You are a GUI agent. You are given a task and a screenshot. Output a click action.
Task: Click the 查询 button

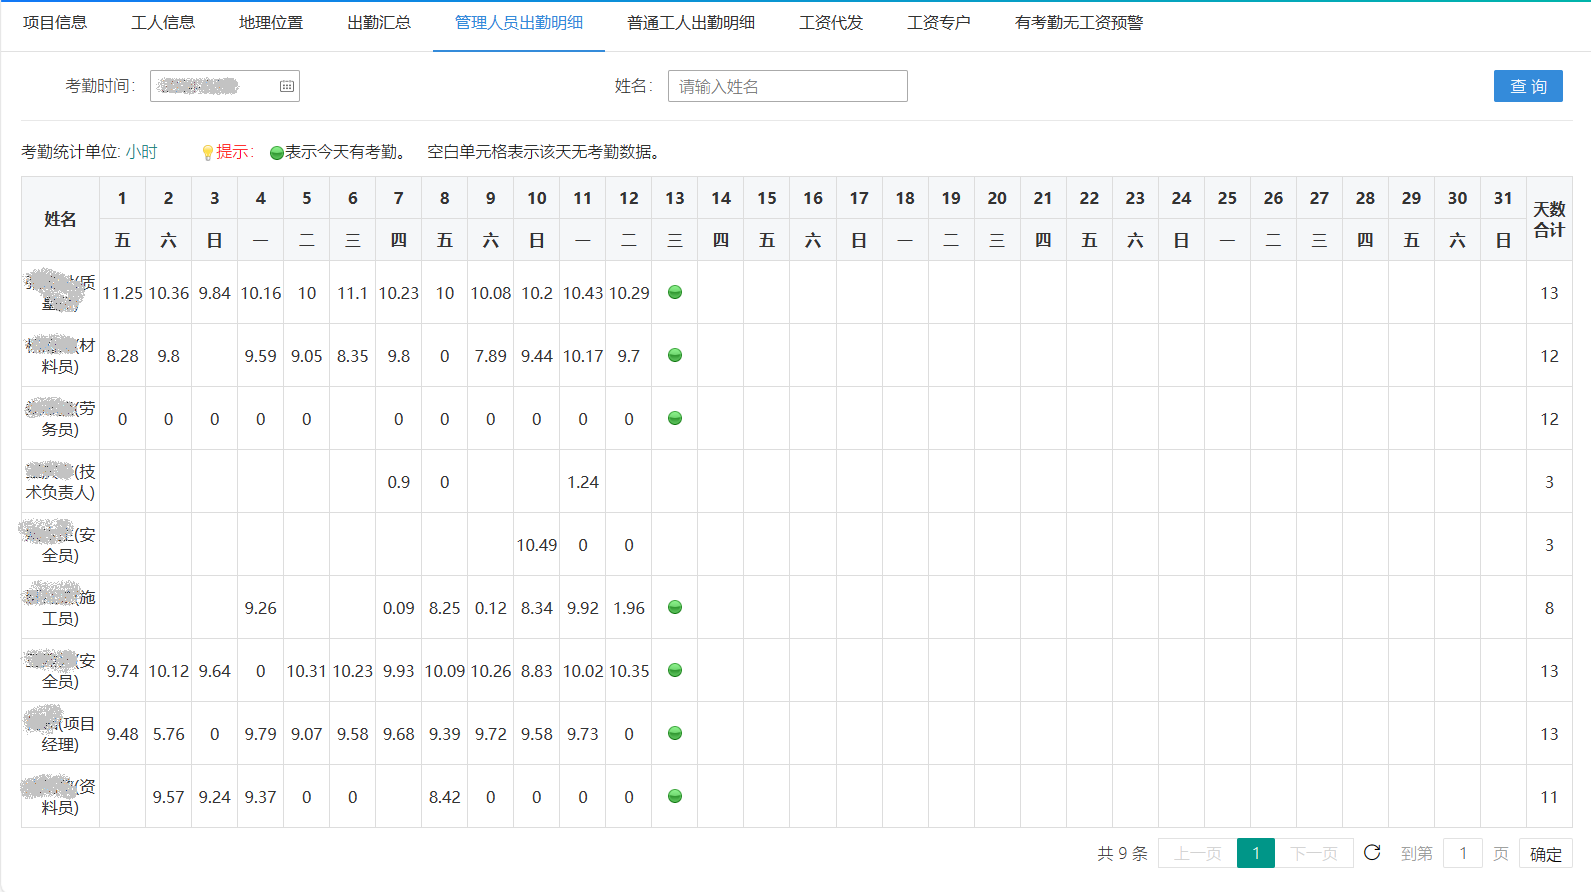click(x=1528, y=86)
